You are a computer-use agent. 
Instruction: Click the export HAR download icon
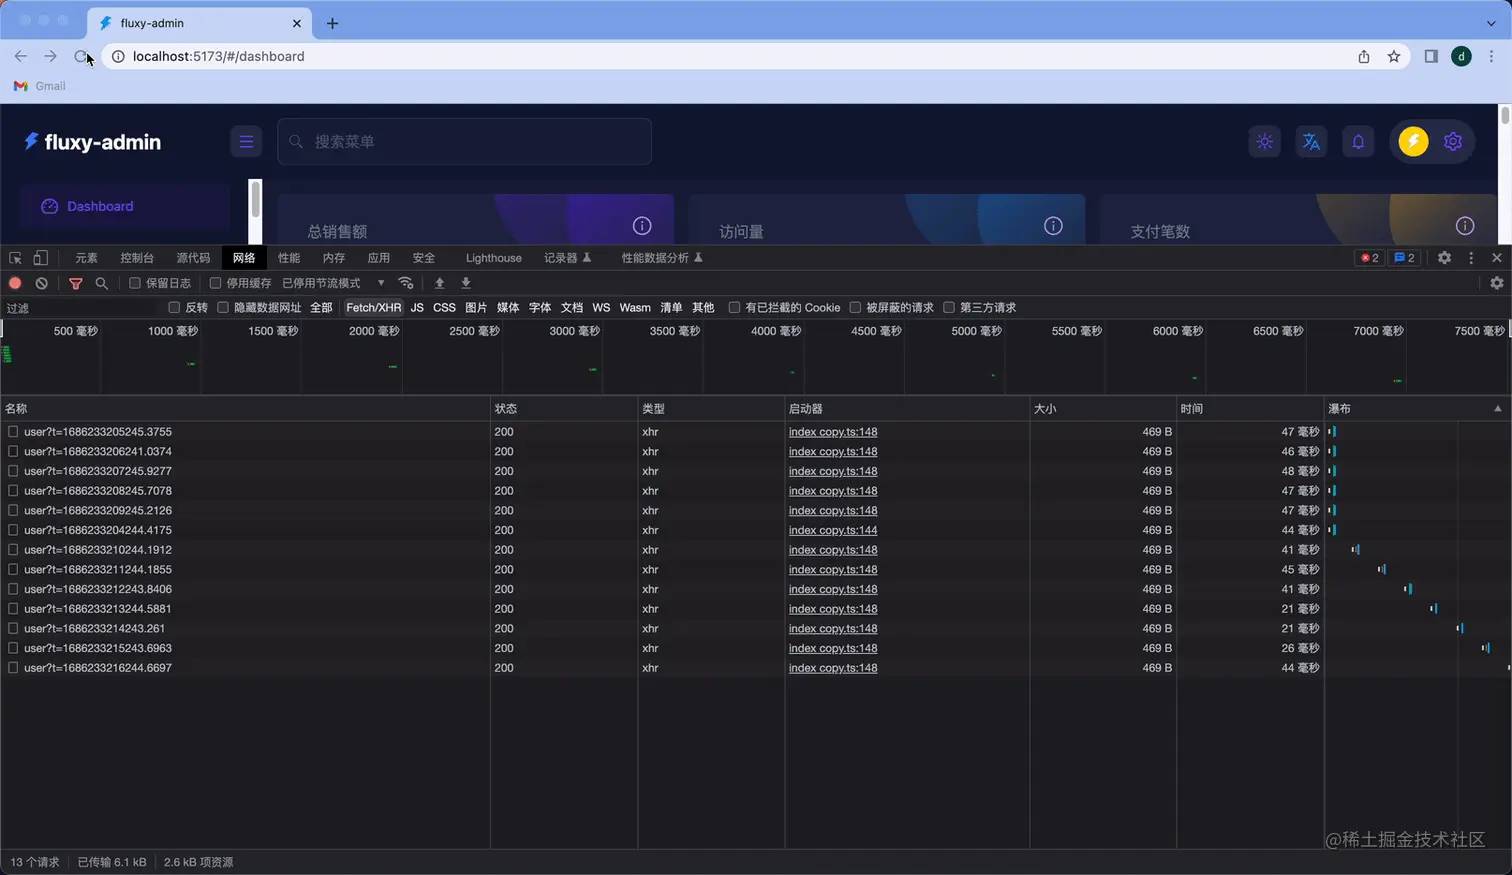466,283
